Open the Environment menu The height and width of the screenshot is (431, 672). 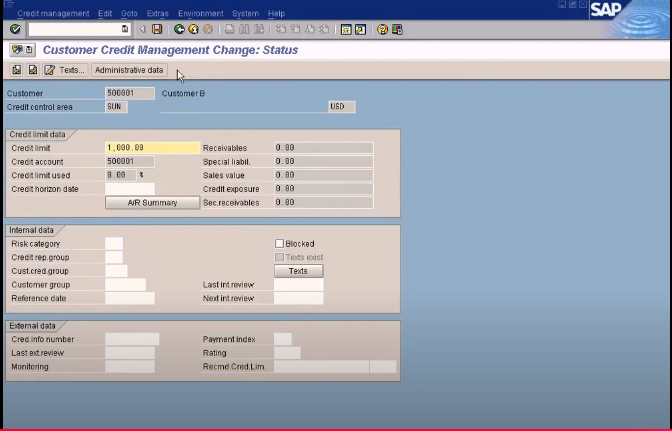point(201,14)
